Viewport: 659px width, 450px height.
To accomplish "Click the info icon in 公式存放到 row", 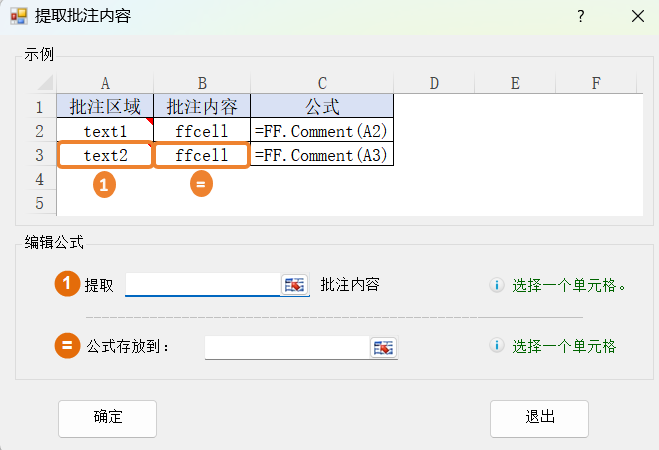I will (x=497, y=347).
